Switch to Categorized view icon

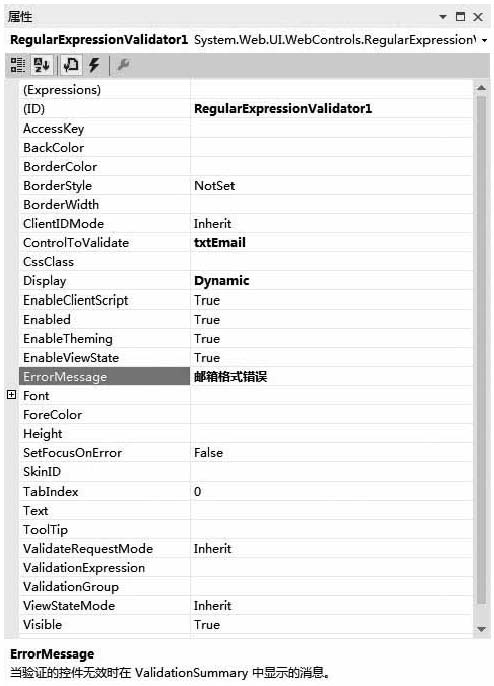click(x=18, y=65)
